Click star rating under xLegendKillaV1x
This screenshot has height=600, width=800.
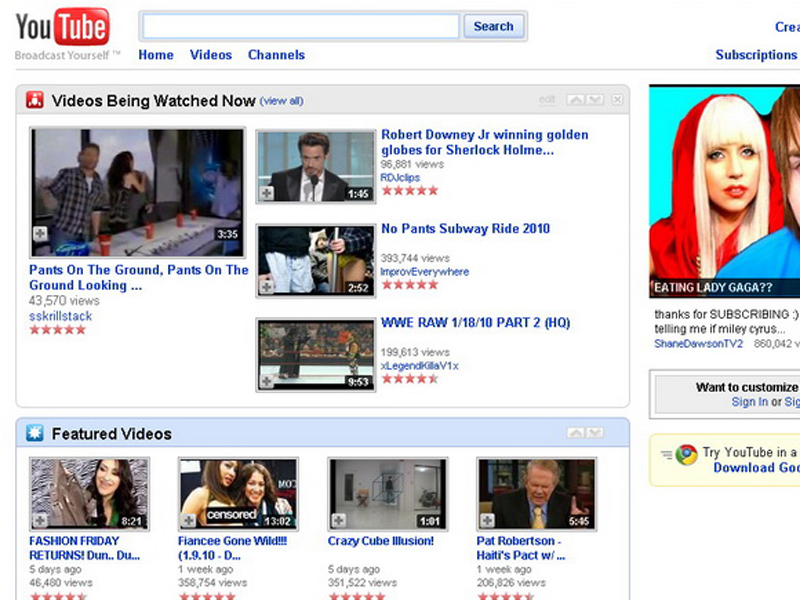(410, 379)
